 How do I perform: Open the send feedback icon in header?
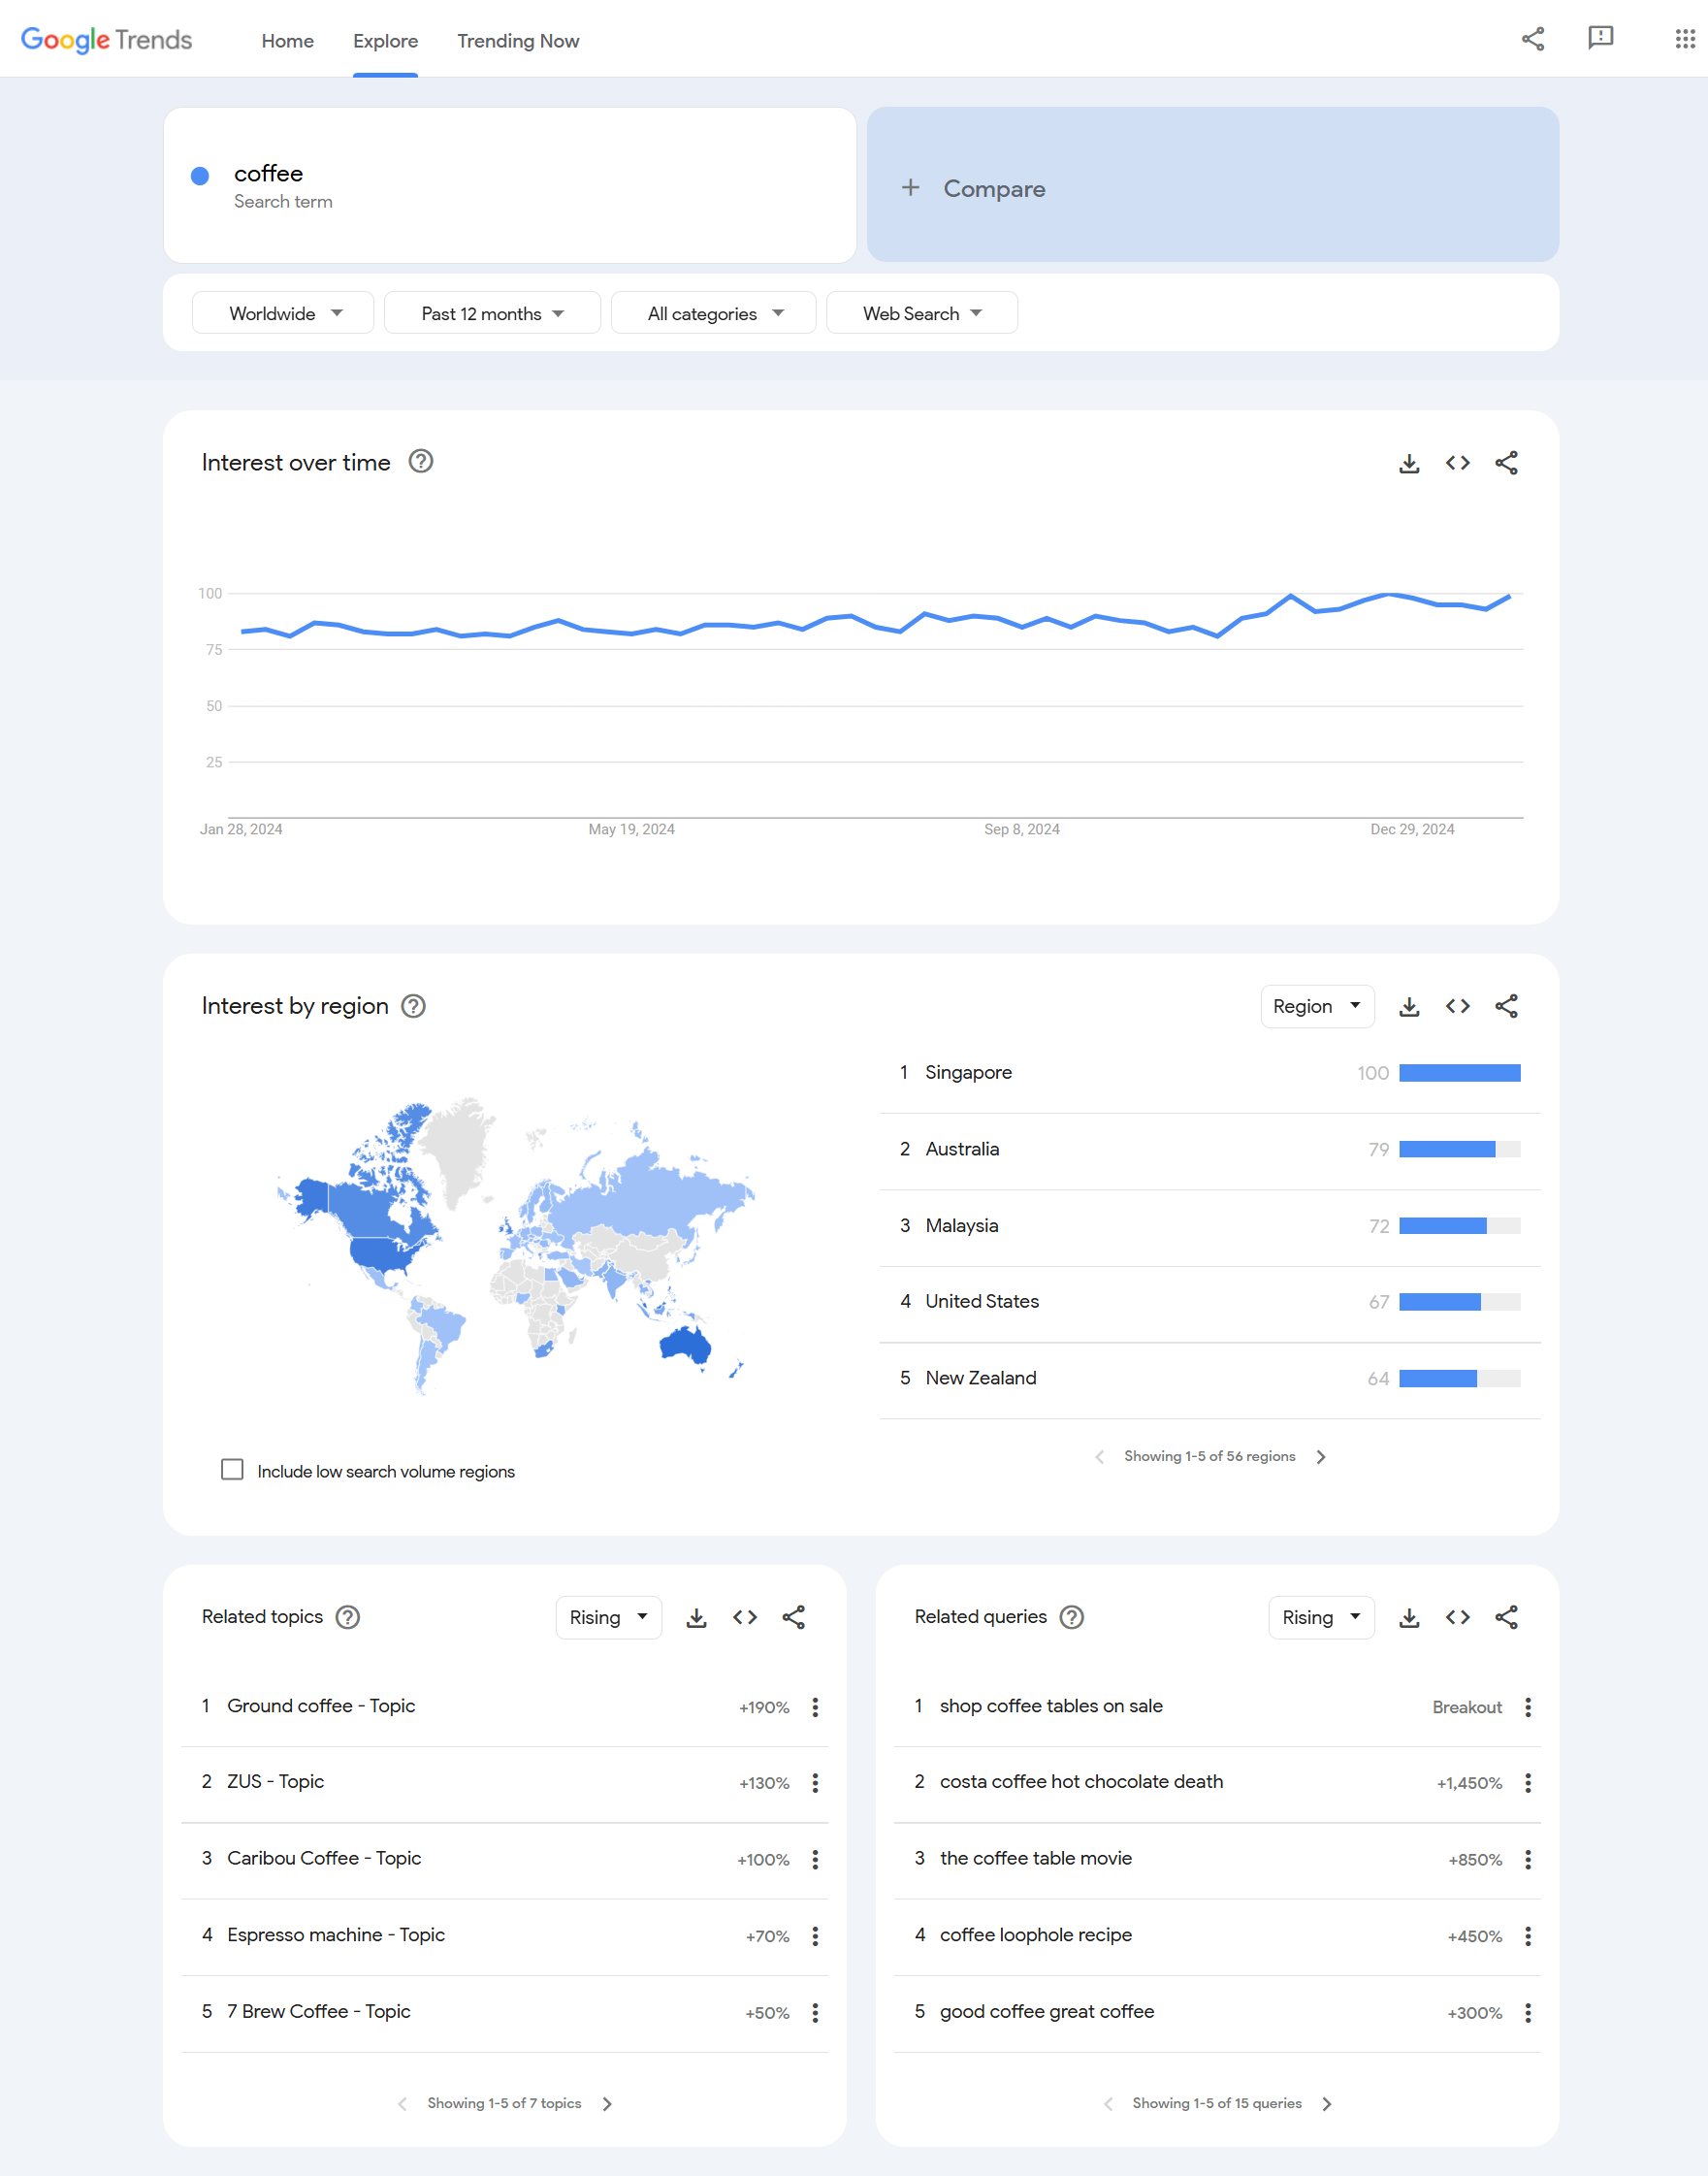[1600, 39]
